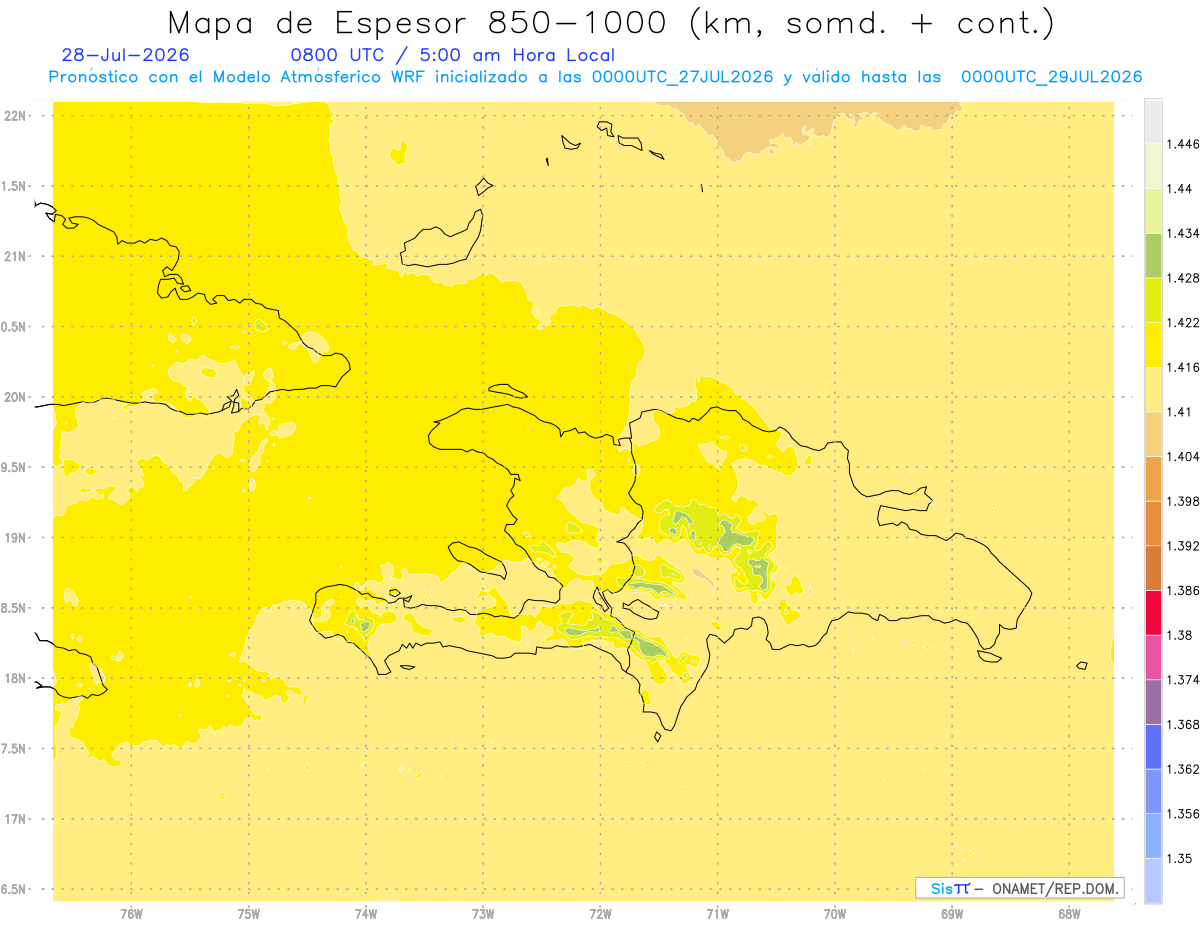Click the '22N' latitude label
Screen dimensions: 1200x927
(x=15, y=116)
